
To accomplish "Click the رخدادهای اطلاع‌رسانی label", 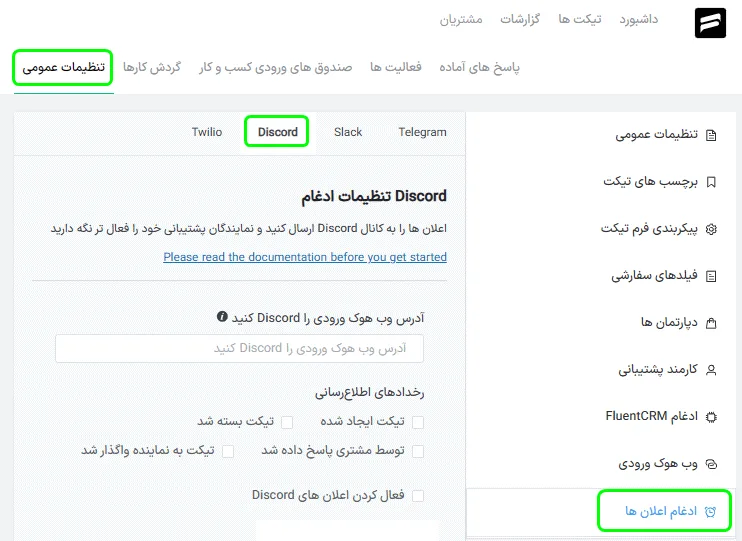I will click(x=370, y=392).
